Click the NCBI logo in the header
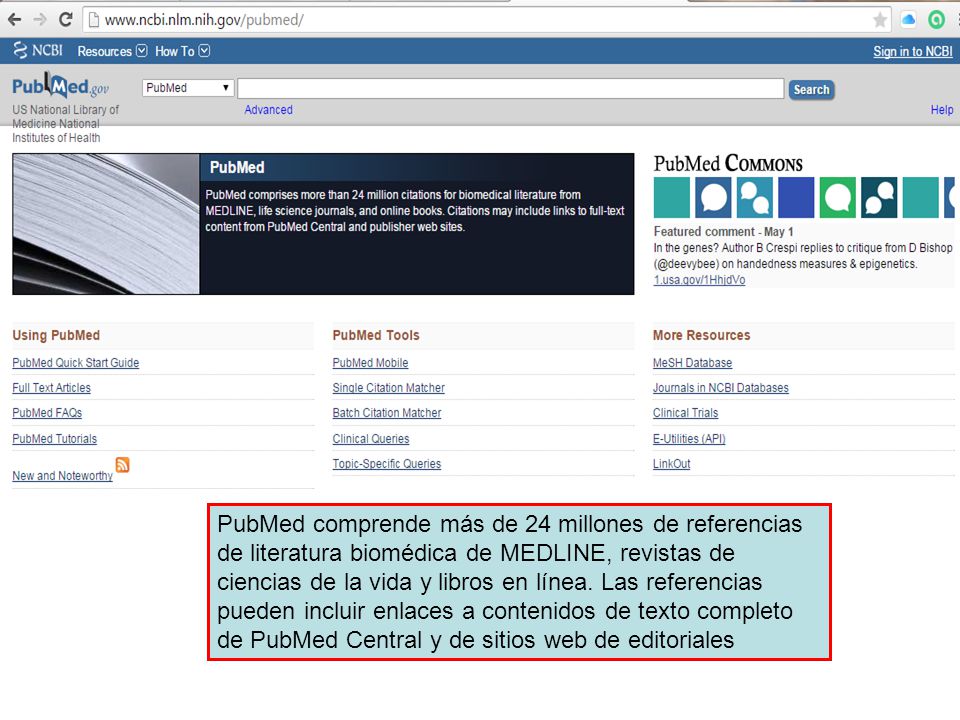This screenshot has height=720, width=960. (38, 50)
